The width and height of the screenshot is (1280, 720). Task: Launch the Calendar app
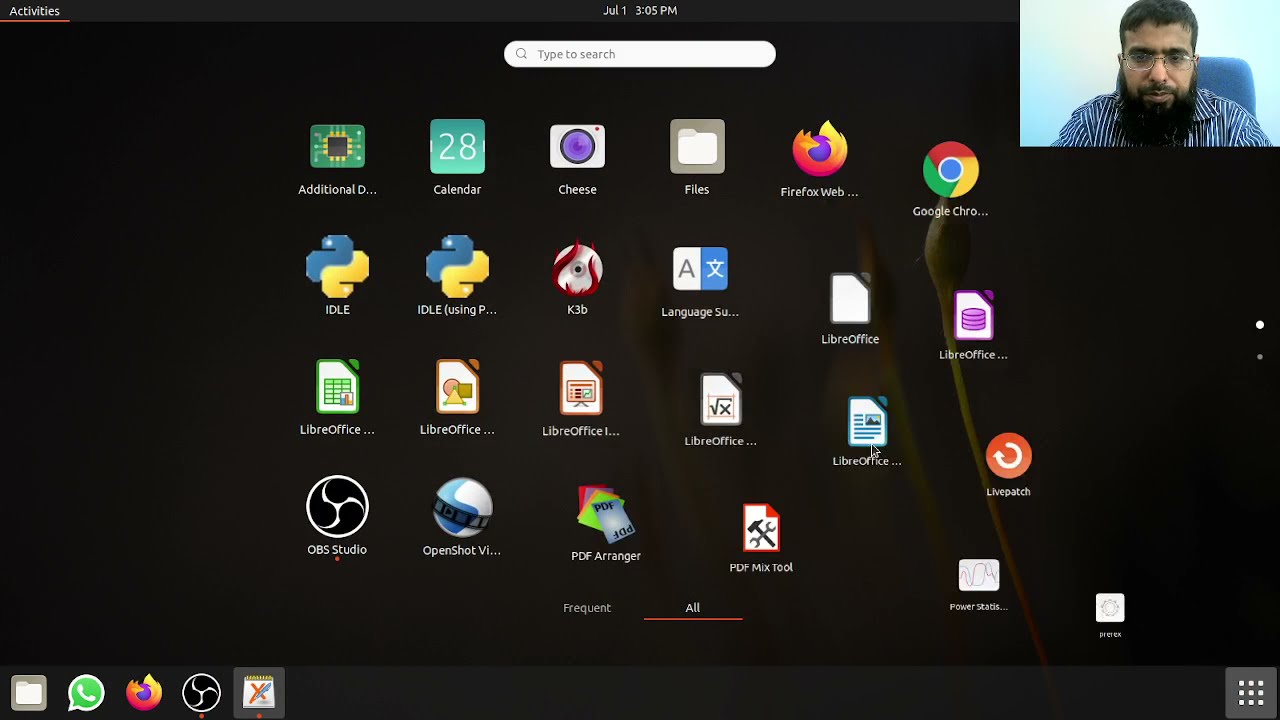tap(457, 148)
